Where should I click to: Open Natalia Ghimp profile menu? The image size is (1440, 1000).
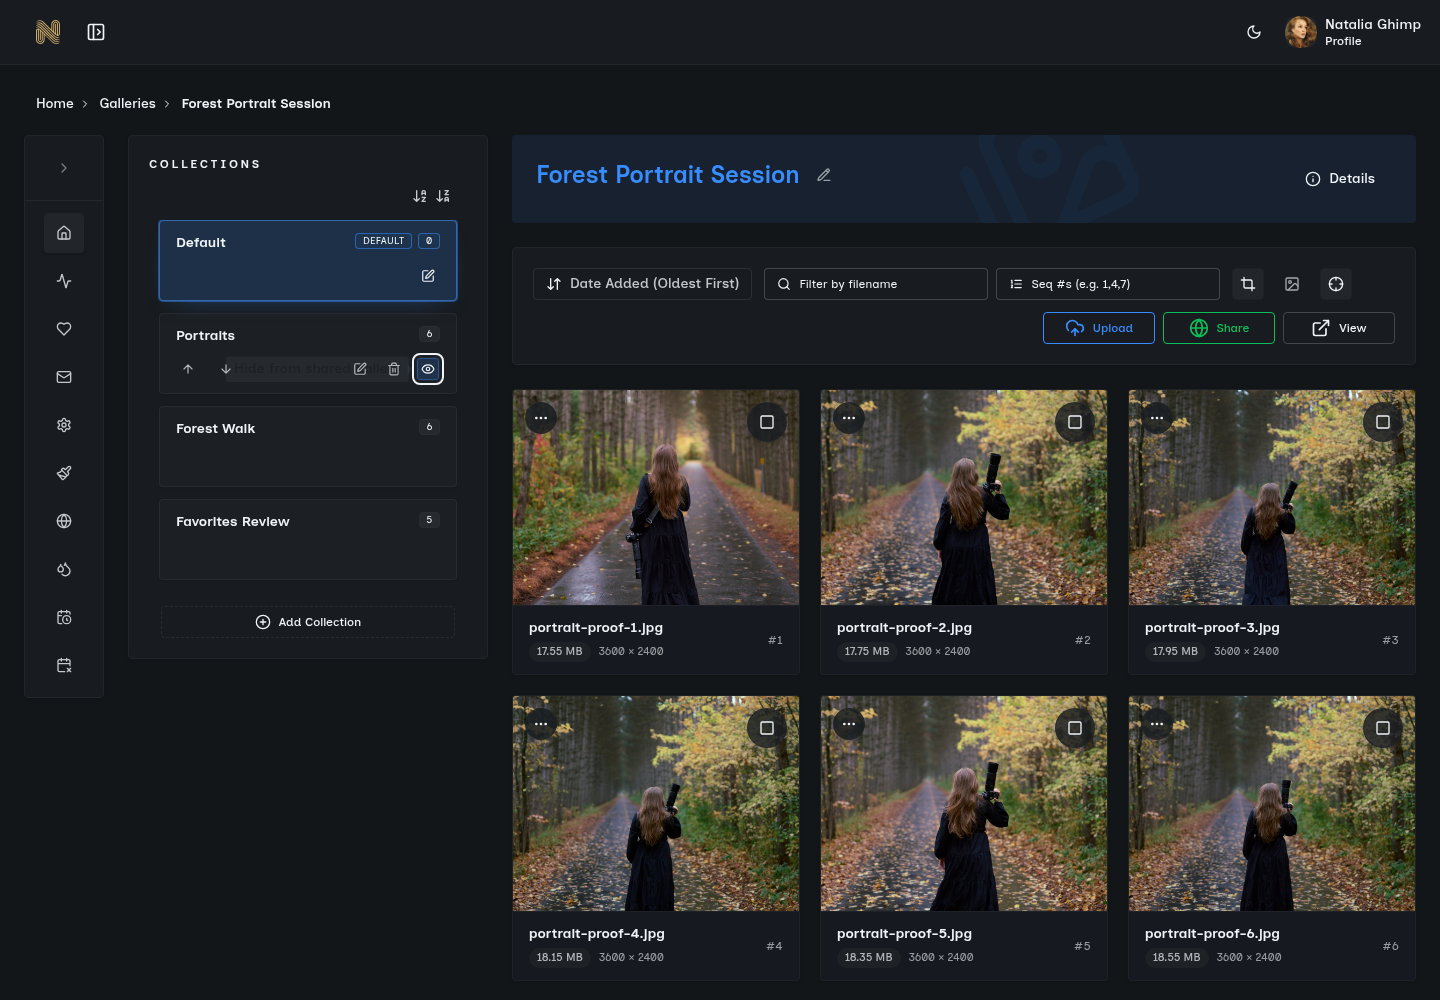pos(1353,32)
